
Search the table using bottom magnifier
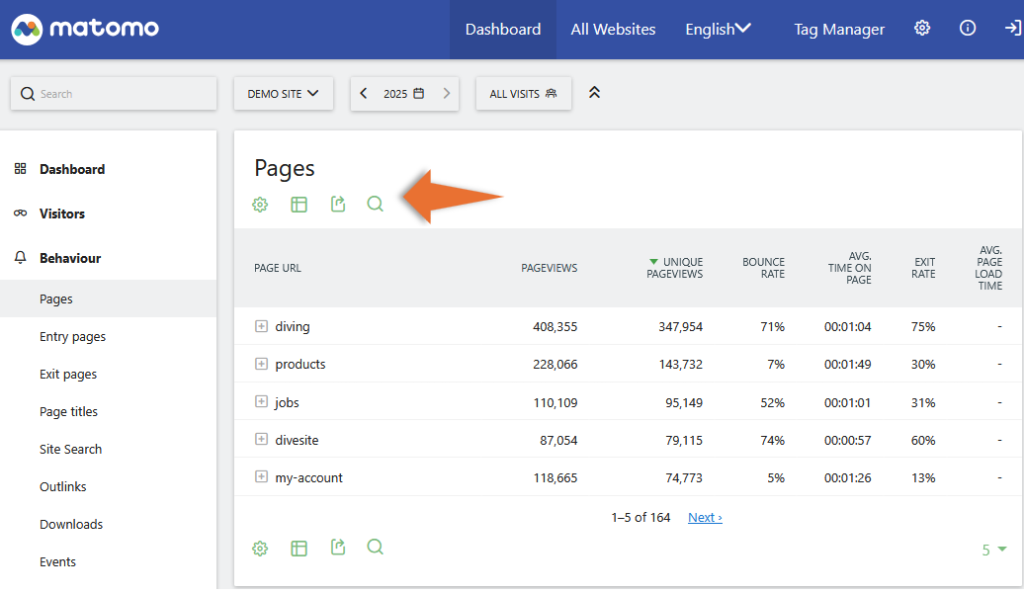[x=375, y=547]
